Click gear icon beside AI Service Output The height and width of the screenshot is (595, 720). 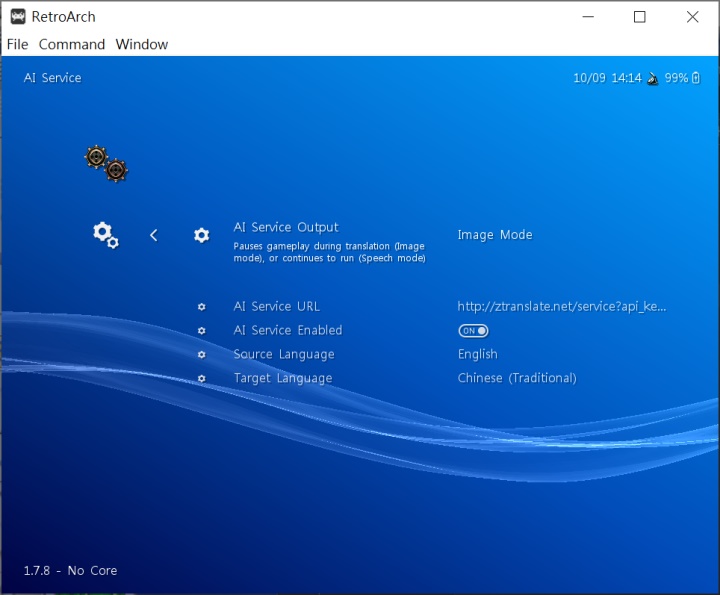(x=201, y=235)
